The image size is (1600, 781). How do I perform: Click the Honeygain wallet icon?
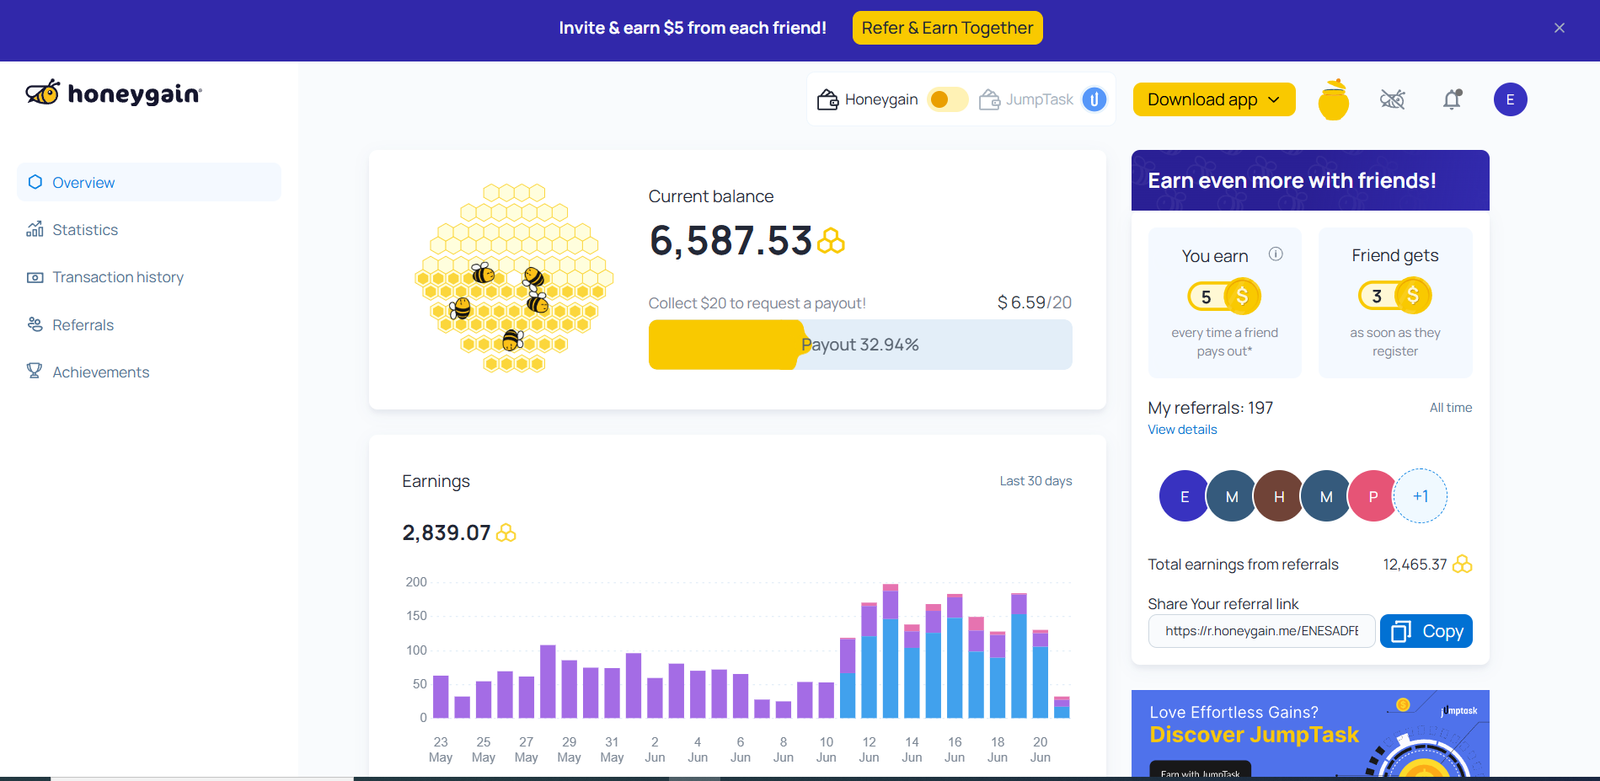pyautogui.click(x=828, y=99)
